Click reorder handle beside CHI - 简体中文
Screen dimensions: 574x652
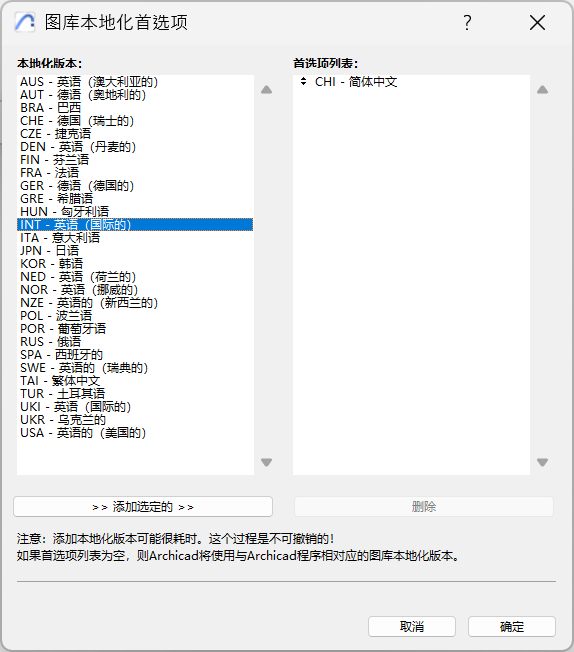(304, 82)
